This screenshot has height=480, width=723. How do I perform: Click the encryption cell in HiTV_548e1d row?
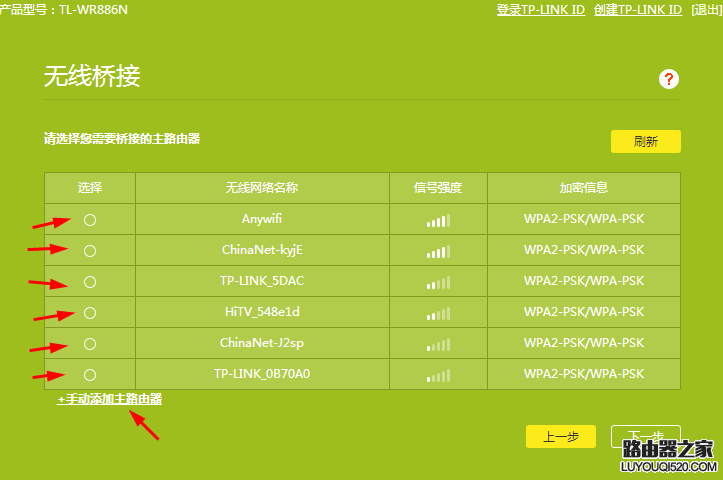tap(584, 312)
